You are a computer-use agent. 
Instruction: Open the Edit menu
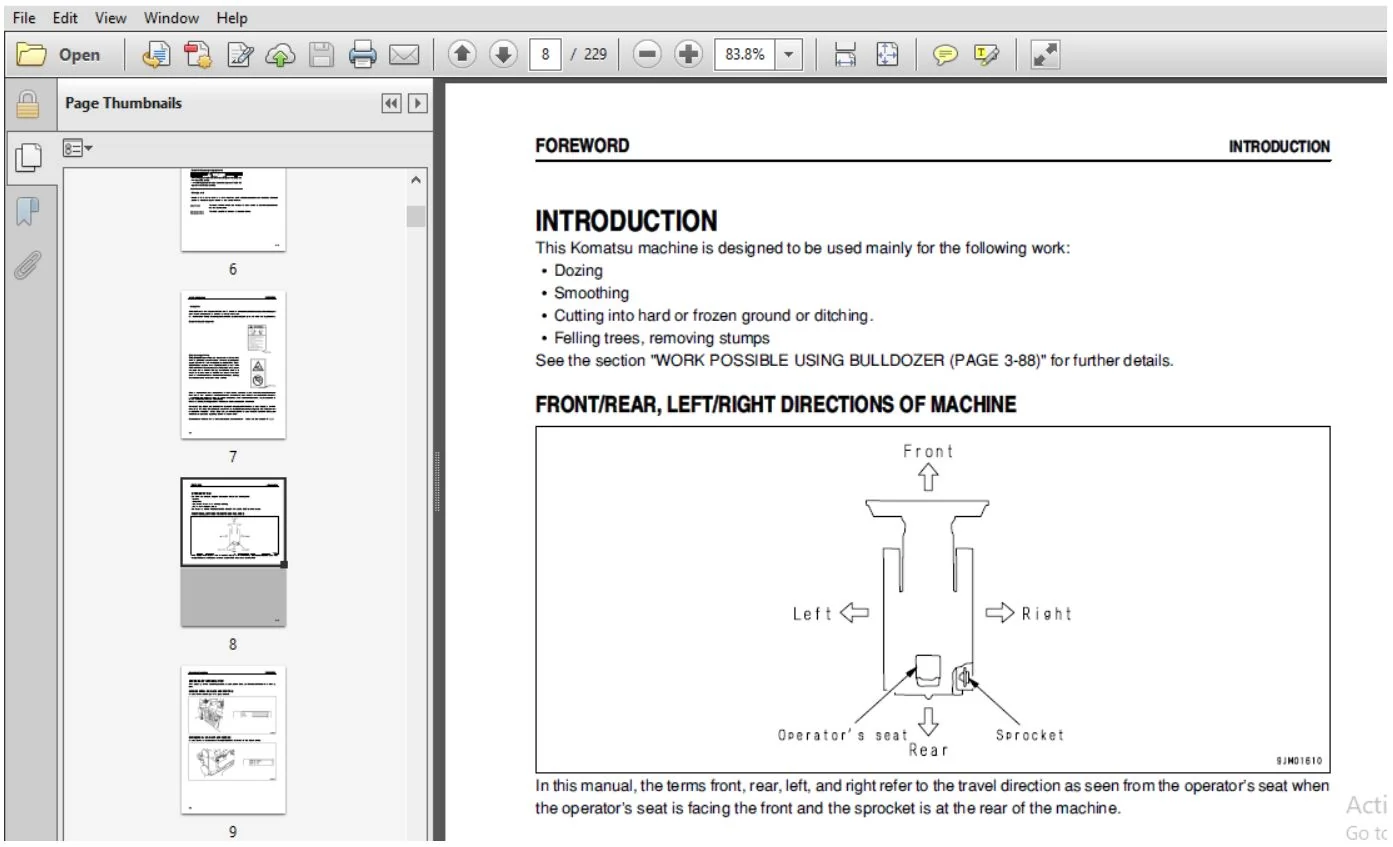pos(65,18)
